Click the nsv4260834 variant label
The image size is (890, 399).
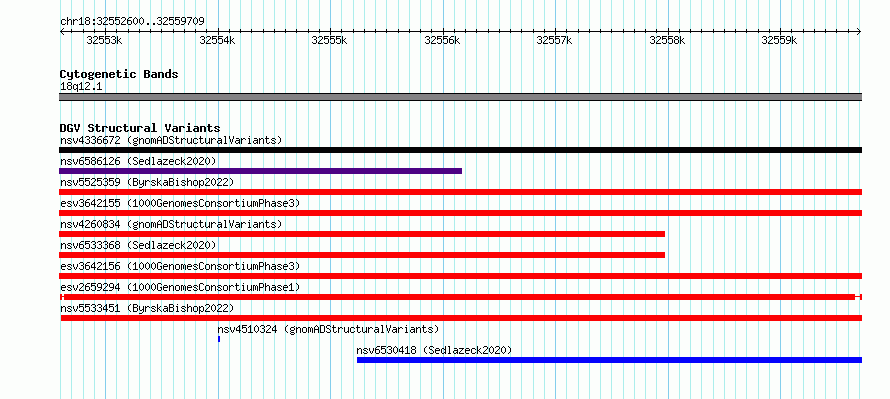[171, 224]
